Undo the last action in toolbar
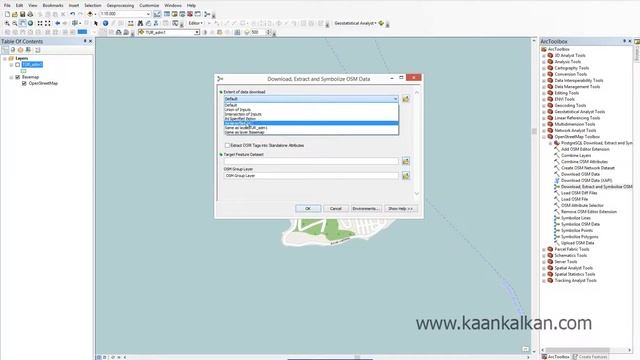Image resolution: width=640 pixels, height=360 pixels. tap(72, 14)
